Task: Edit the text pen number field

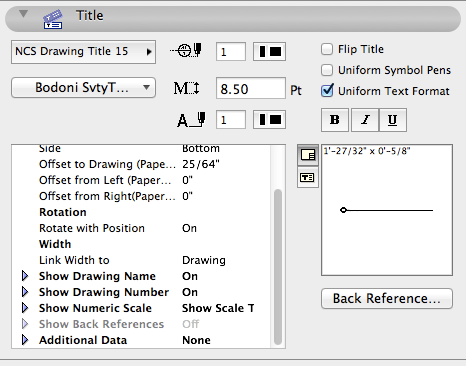Action: pyautogui.click(x=231, y=120)
